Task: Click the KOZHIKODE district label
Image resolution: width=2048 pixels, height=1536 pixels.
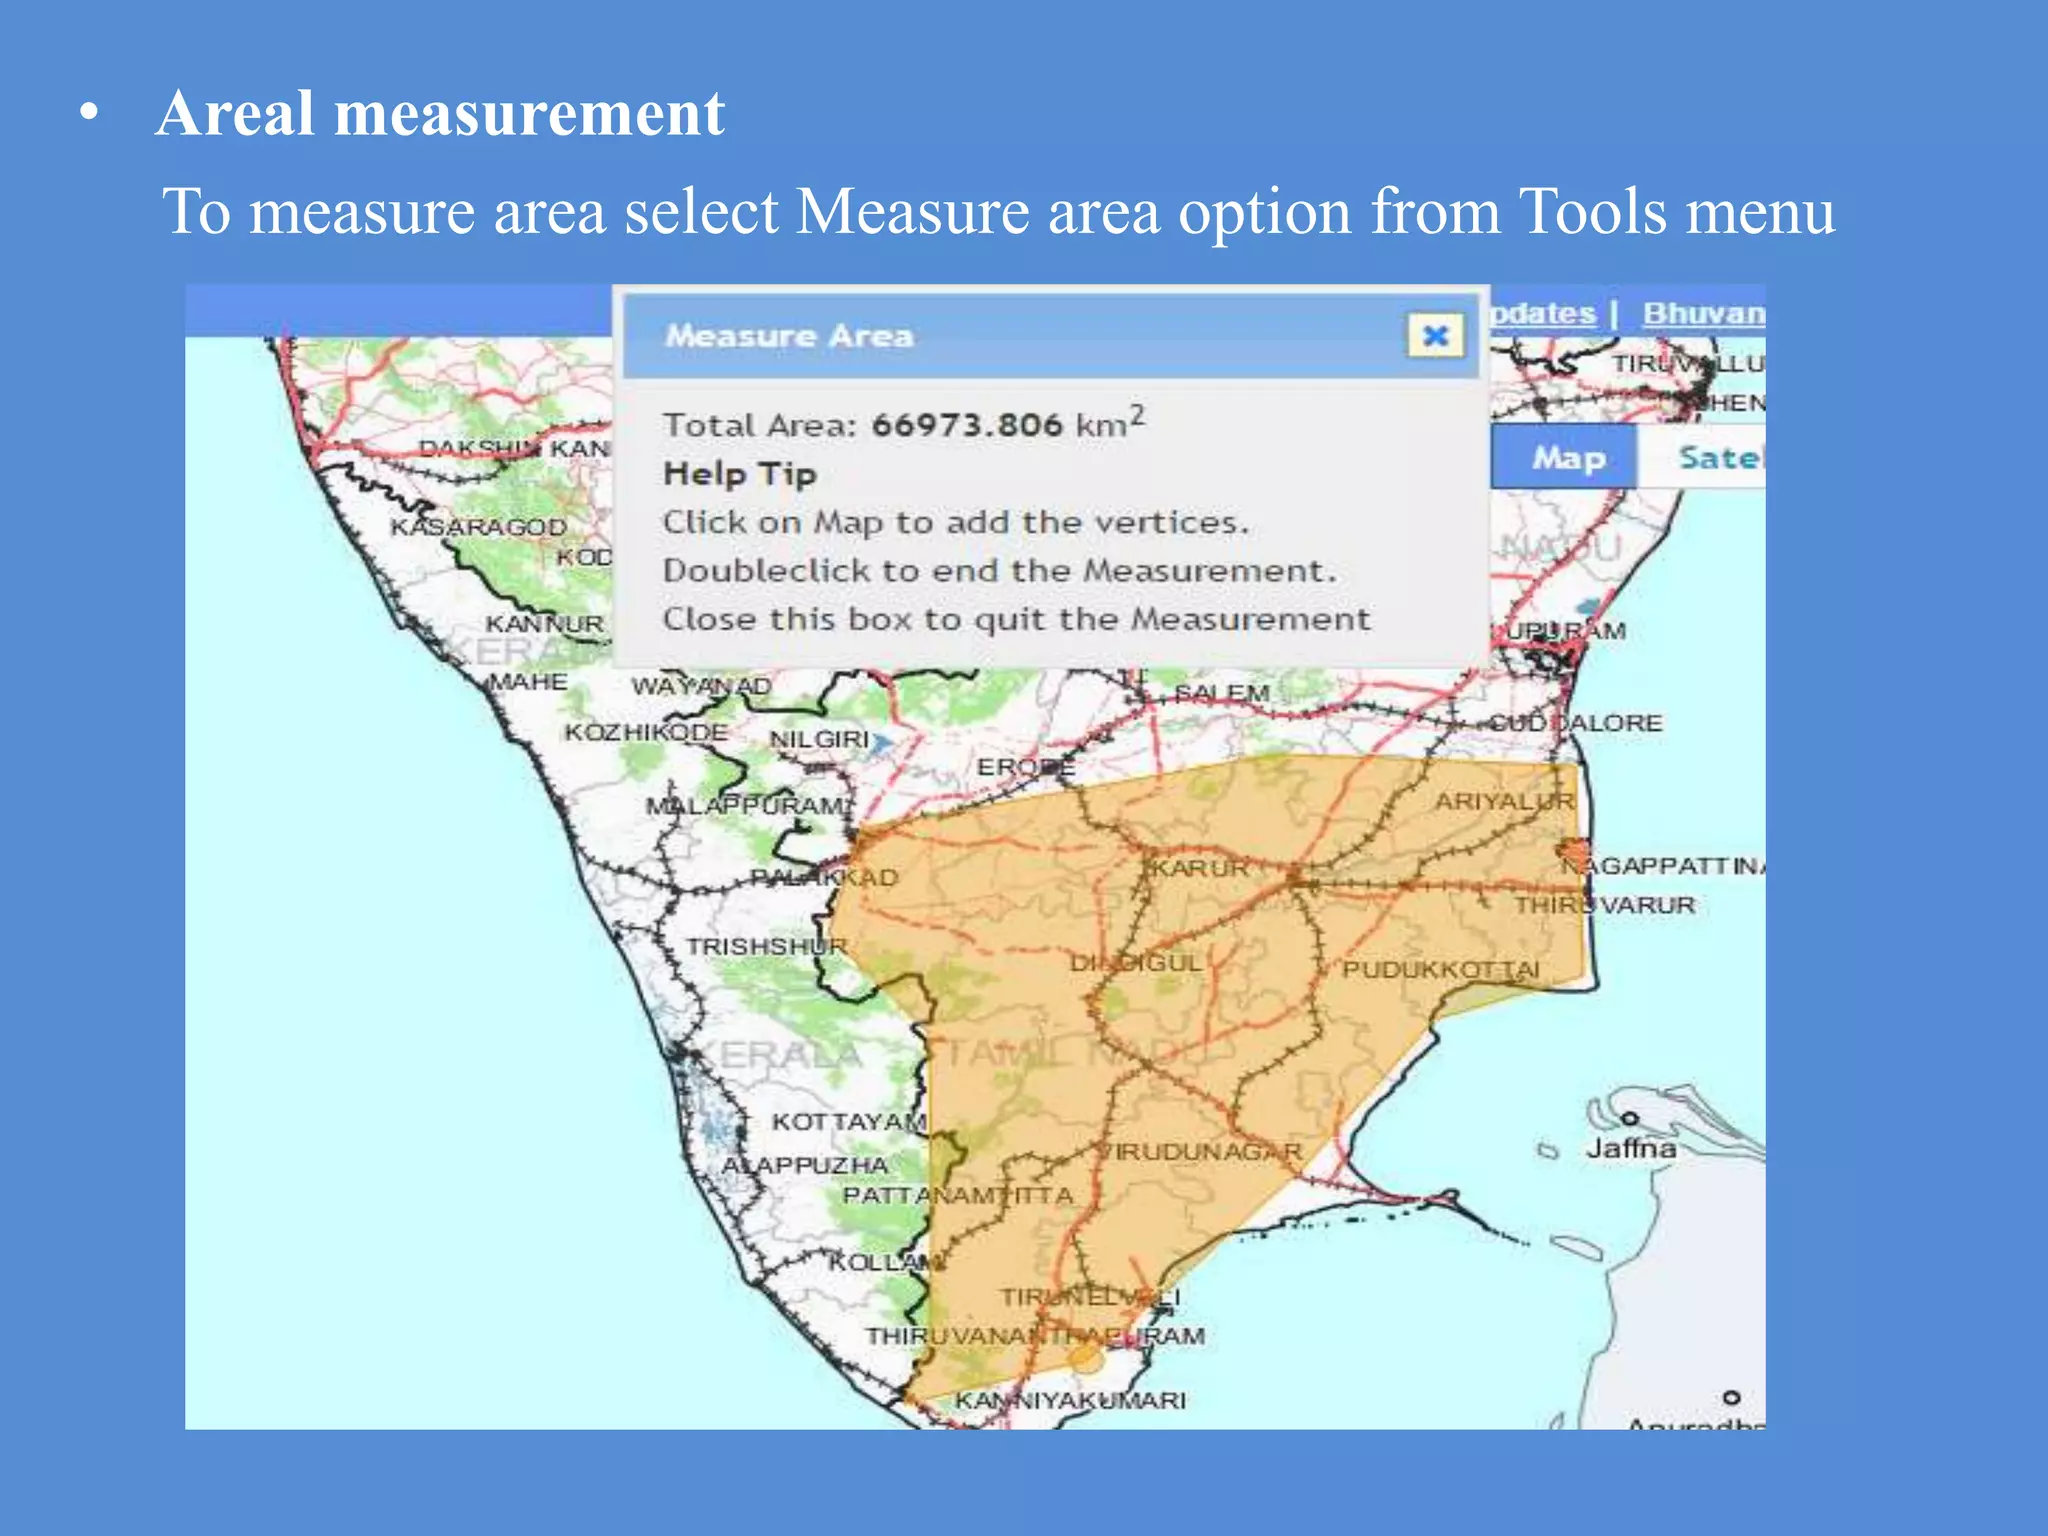Action: 646,732
